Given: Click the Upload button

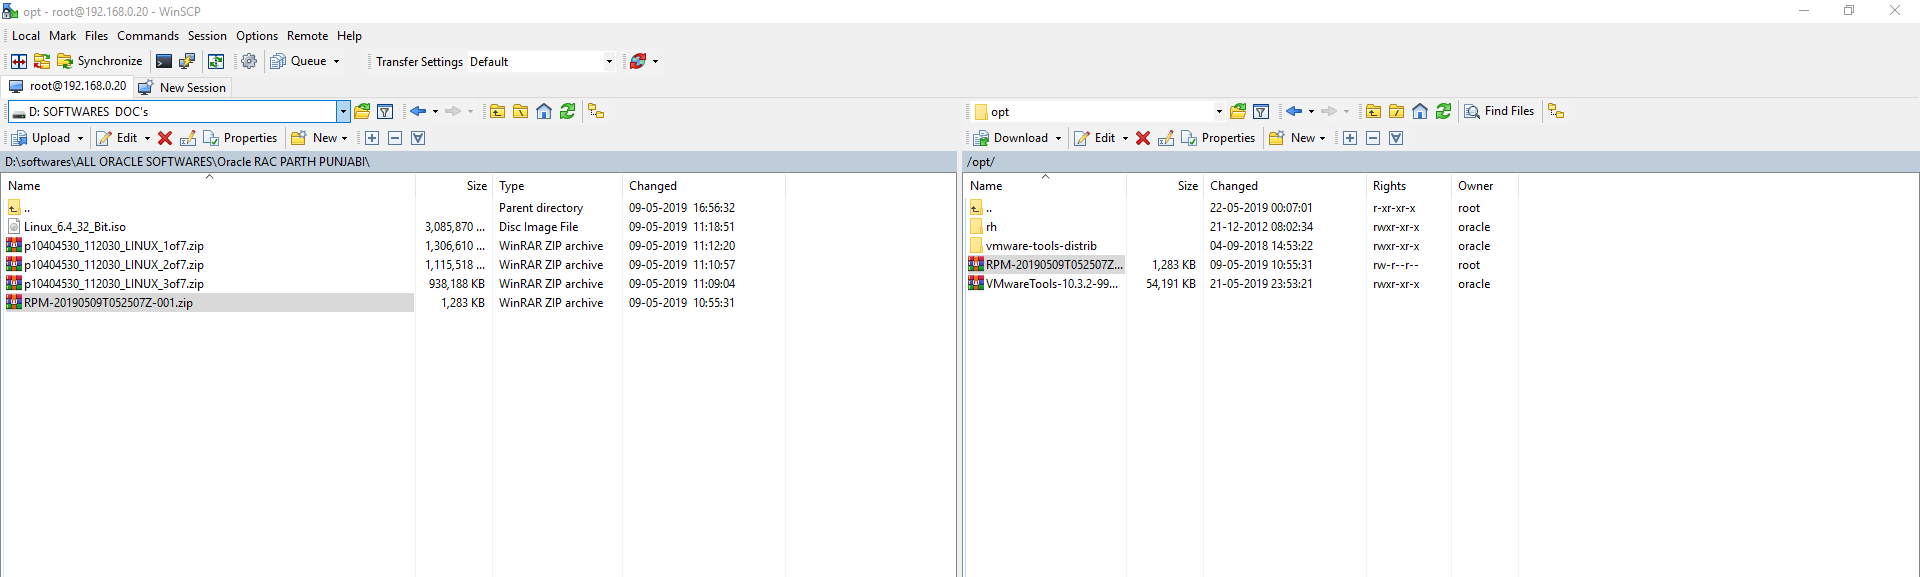Looking at the screenshot, I should tap(42, 138).
